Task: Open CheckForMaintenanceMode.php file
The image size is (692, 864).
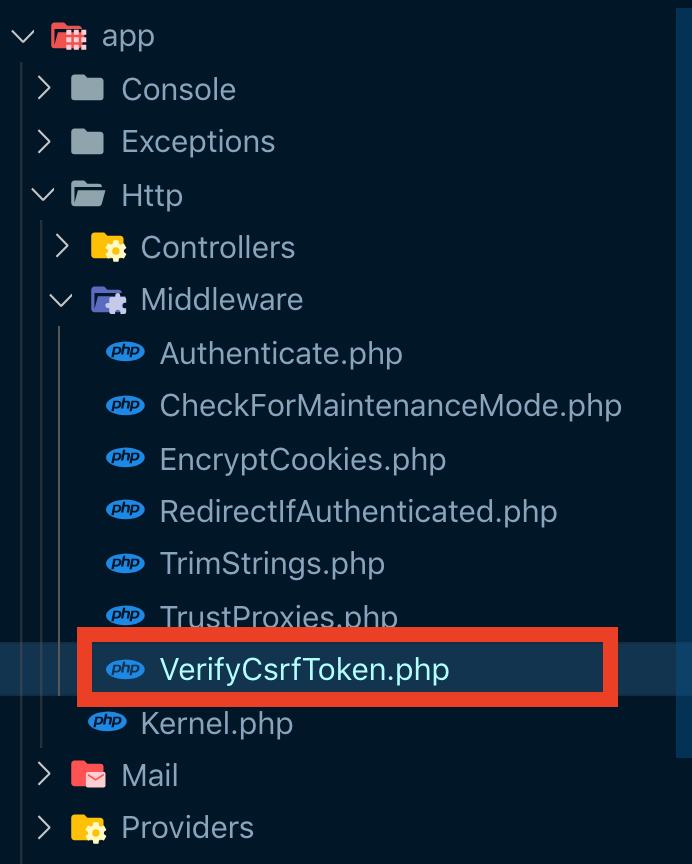Action: 390,405
